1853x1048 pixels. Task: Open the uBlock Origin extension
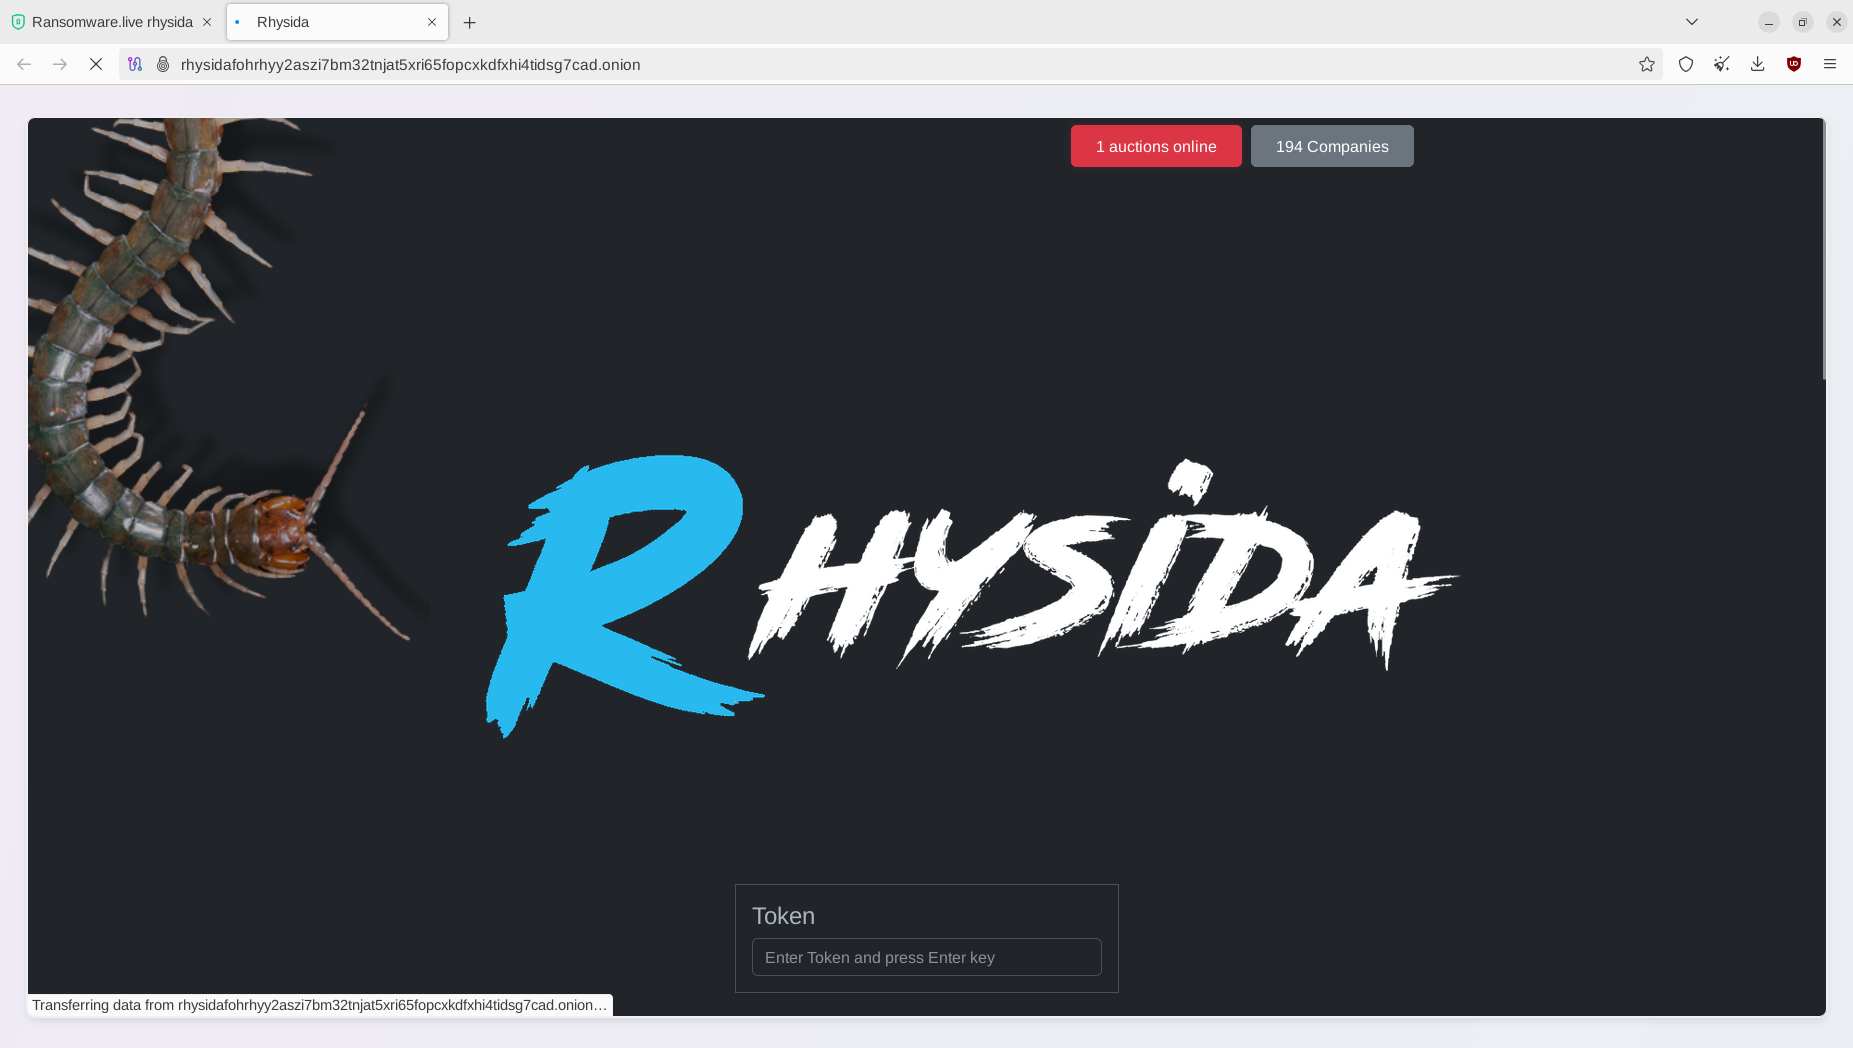point(1793,64)
